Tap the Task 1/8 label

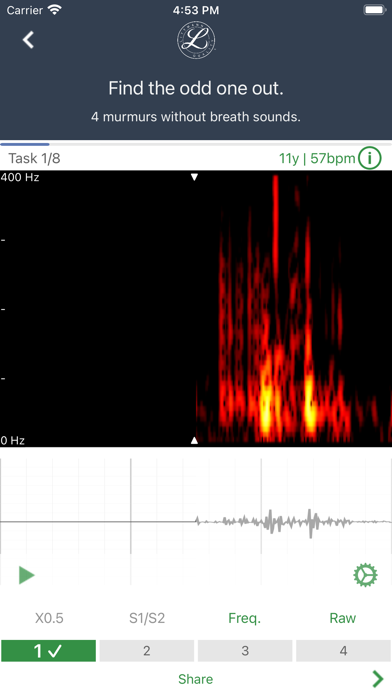click(35, 158)
